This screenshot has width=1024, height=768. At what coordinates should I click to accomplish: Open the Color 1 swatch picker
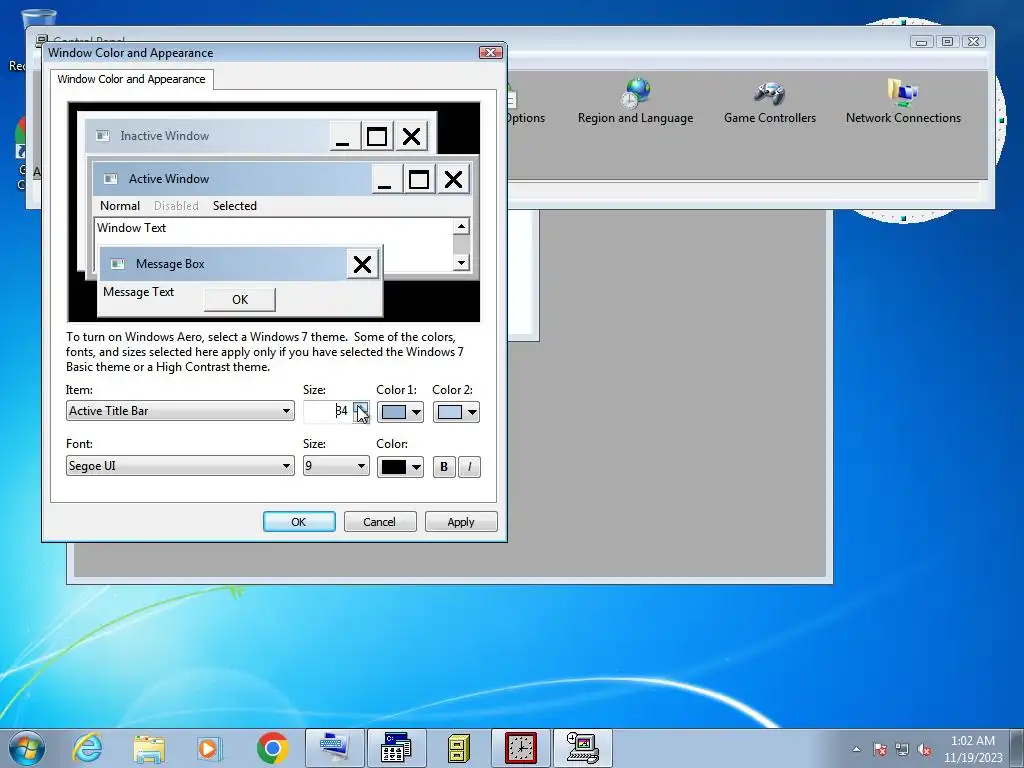pyautogui.click(x=400, y=412)
